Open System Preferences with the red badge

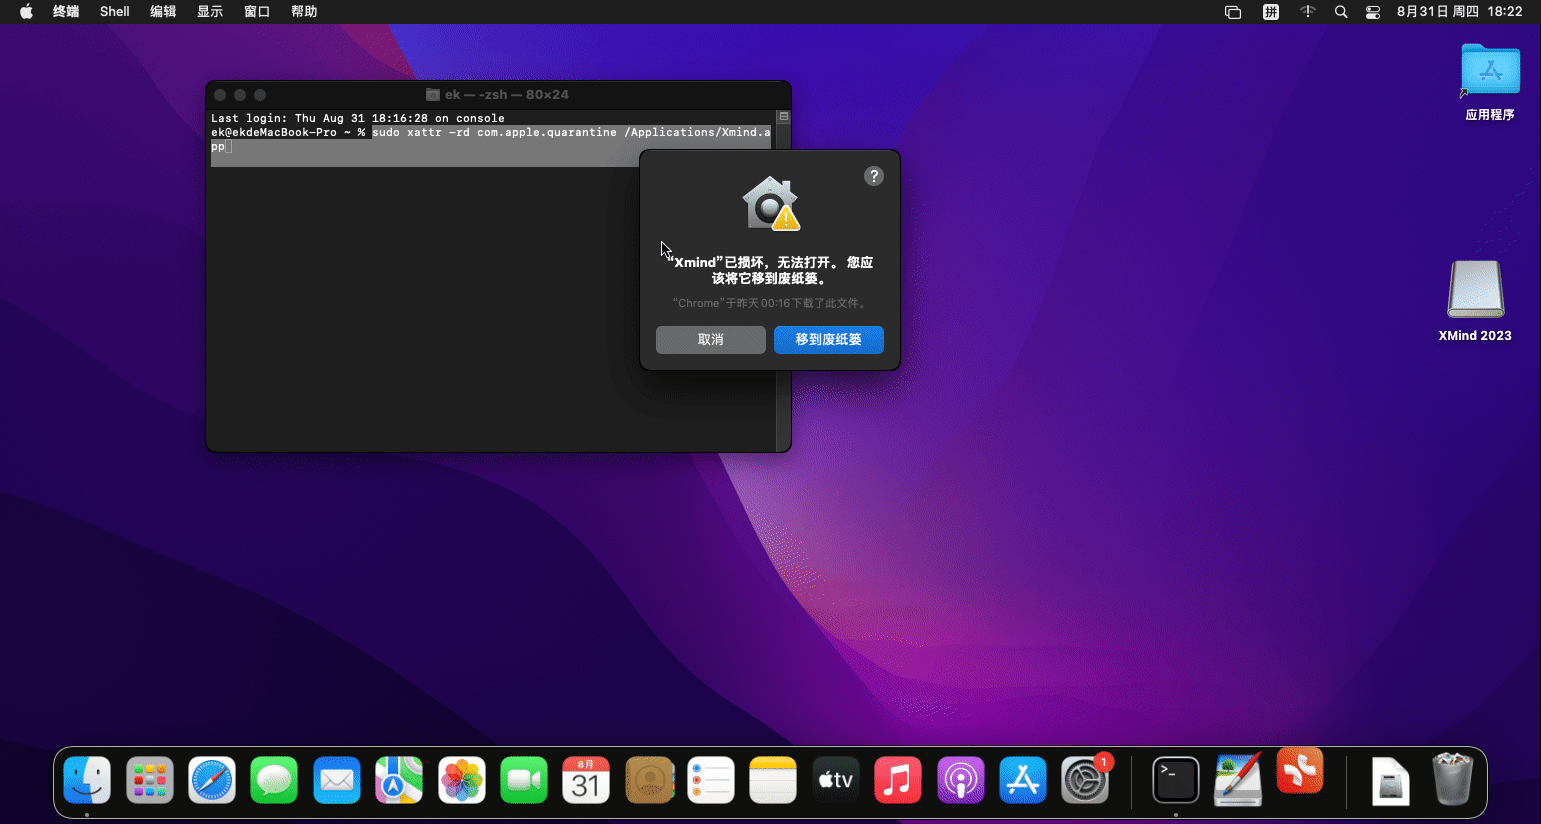point(1086,780)
